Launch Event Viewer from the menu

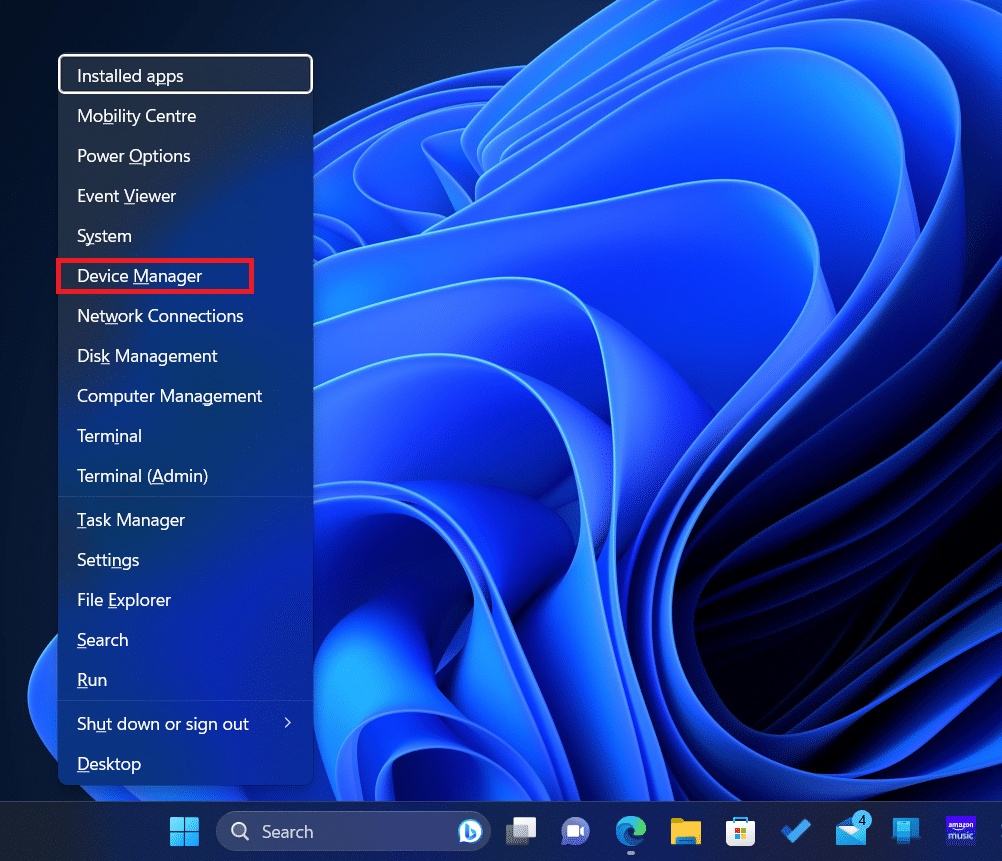pyautogui.click(x=126, y=196)
